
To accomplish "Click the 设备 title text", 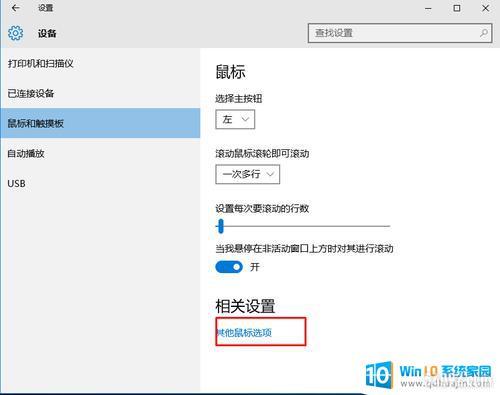I will pos(47,33).
